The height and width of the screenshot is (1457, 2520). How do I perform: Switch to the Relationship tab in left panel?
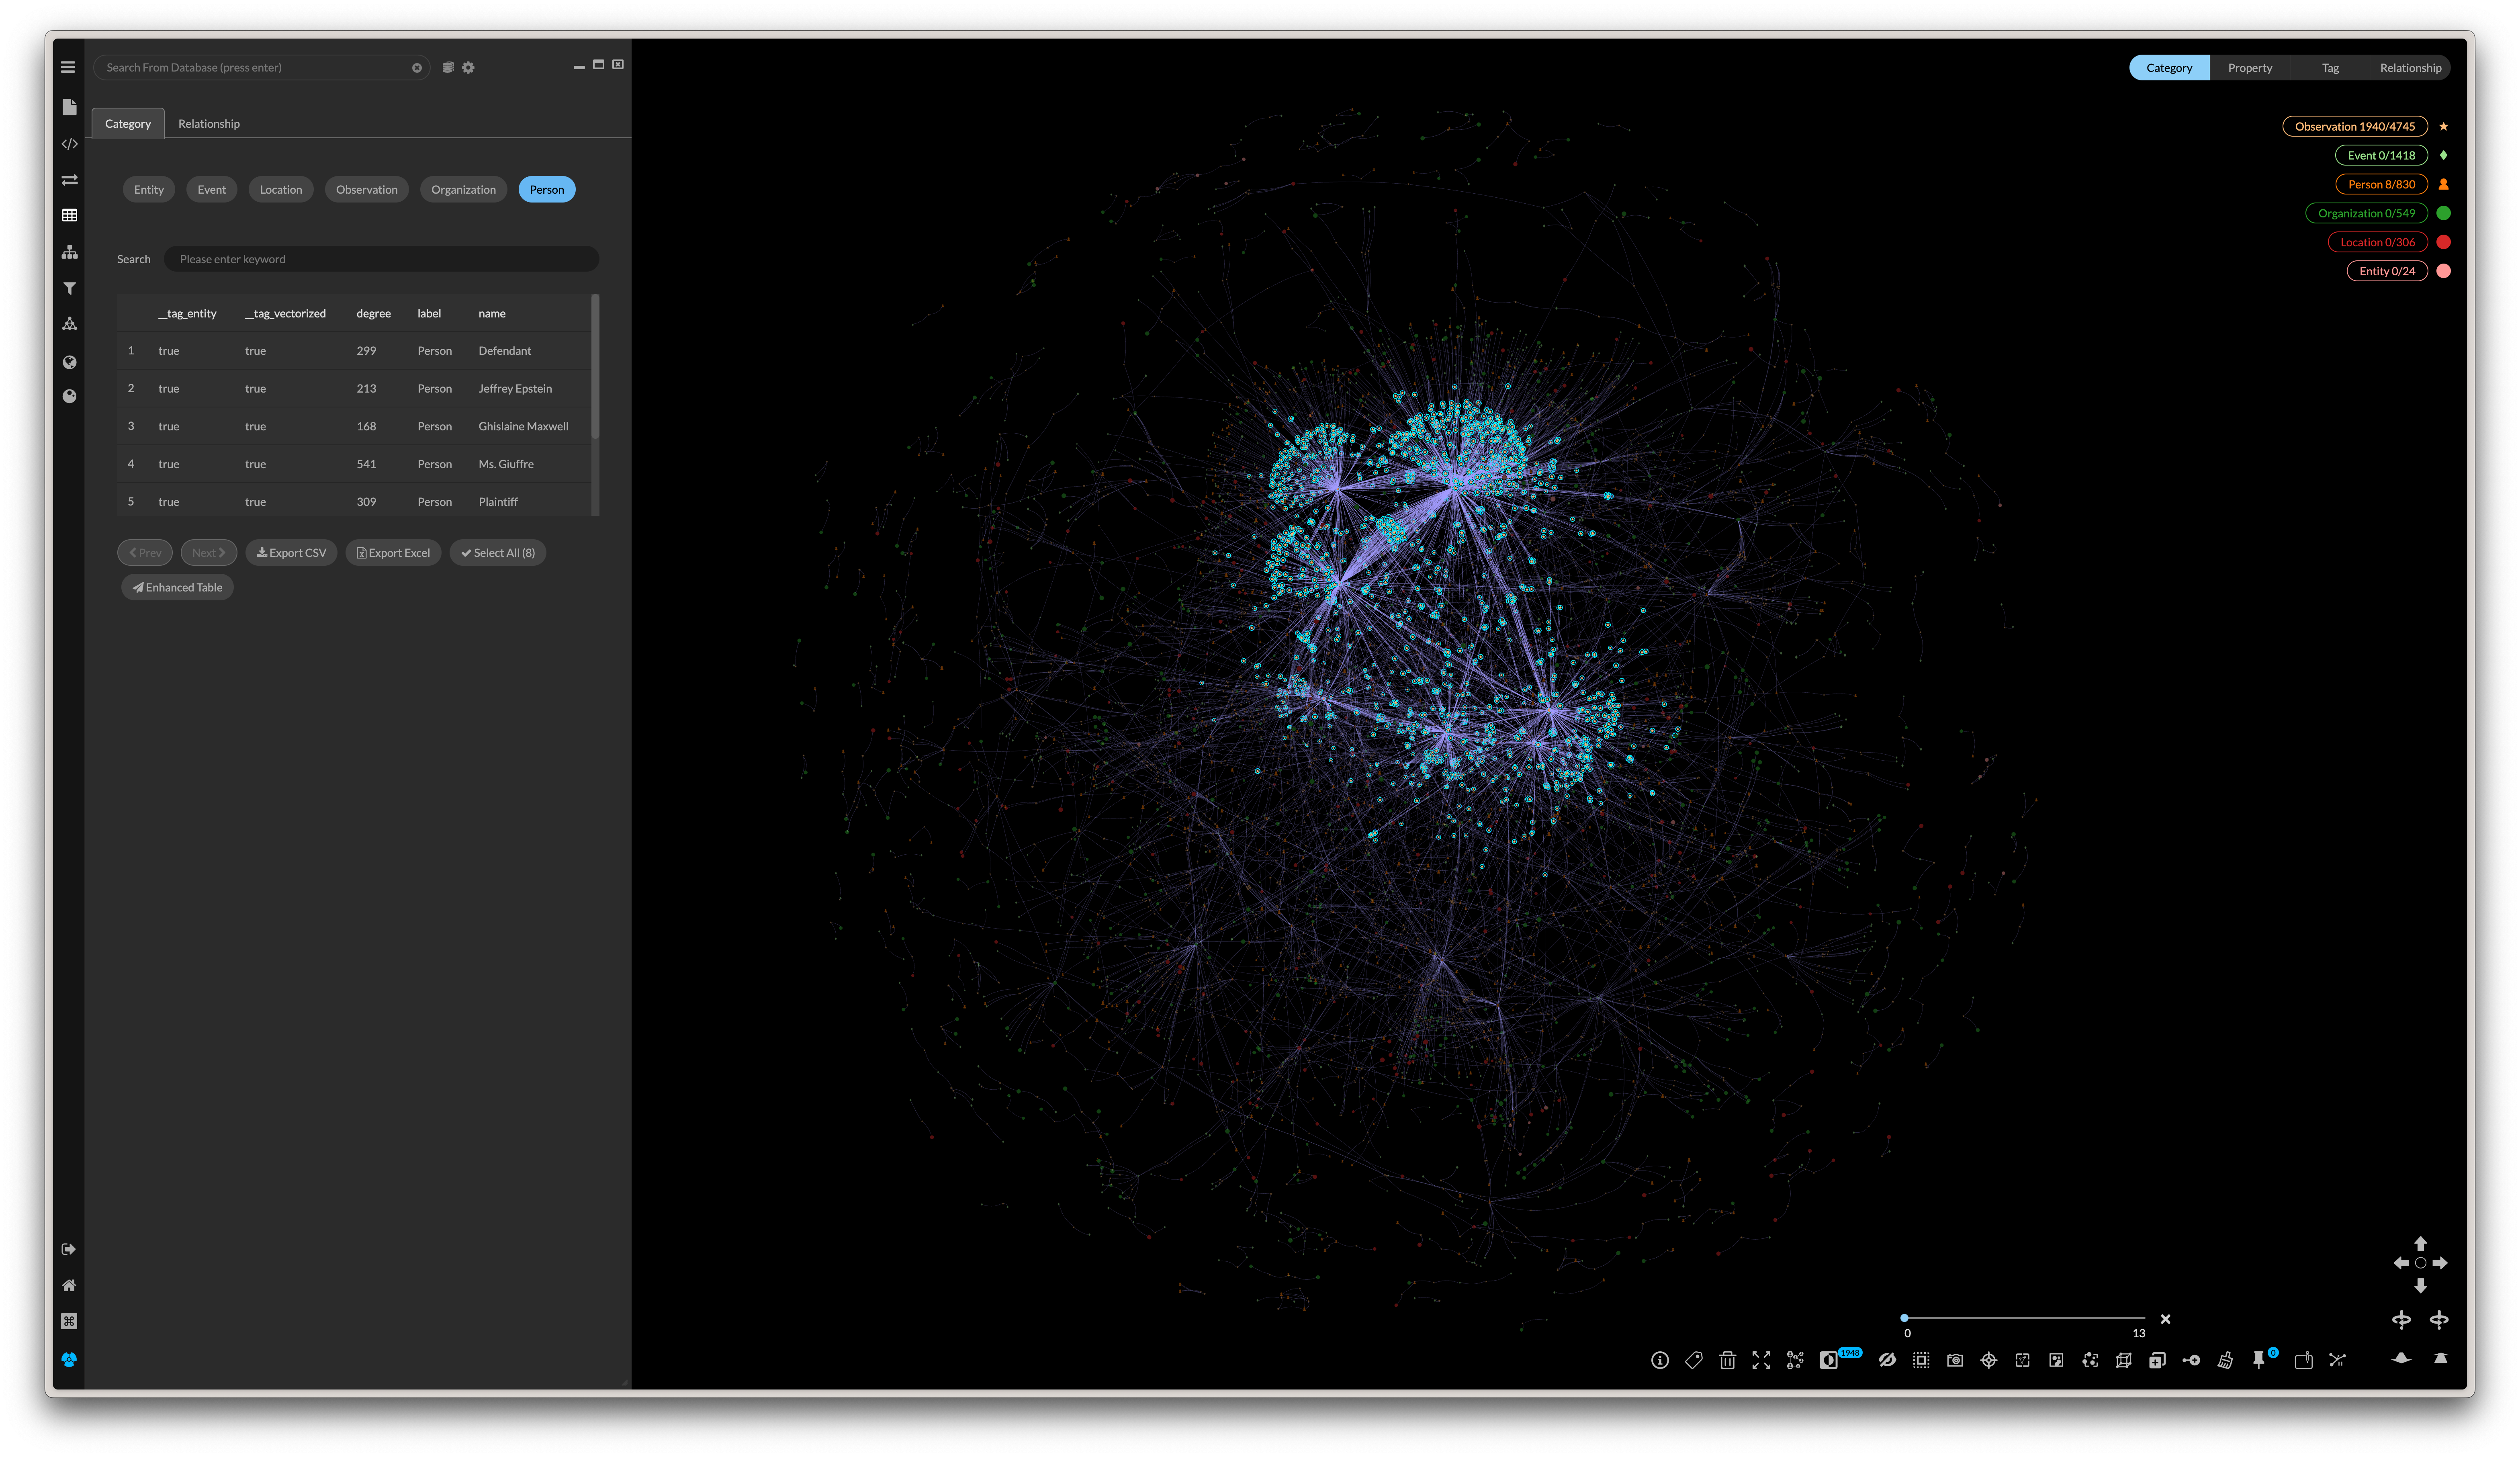209,124
